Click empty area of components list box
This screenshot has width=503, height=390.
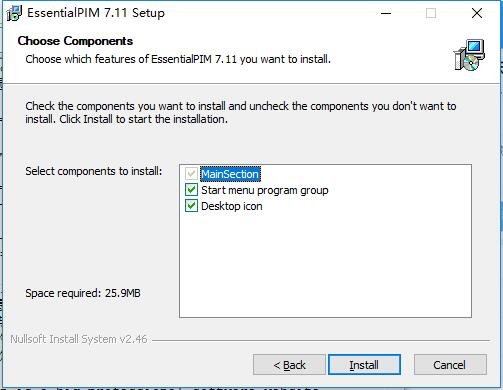click(x=325, y=267)
